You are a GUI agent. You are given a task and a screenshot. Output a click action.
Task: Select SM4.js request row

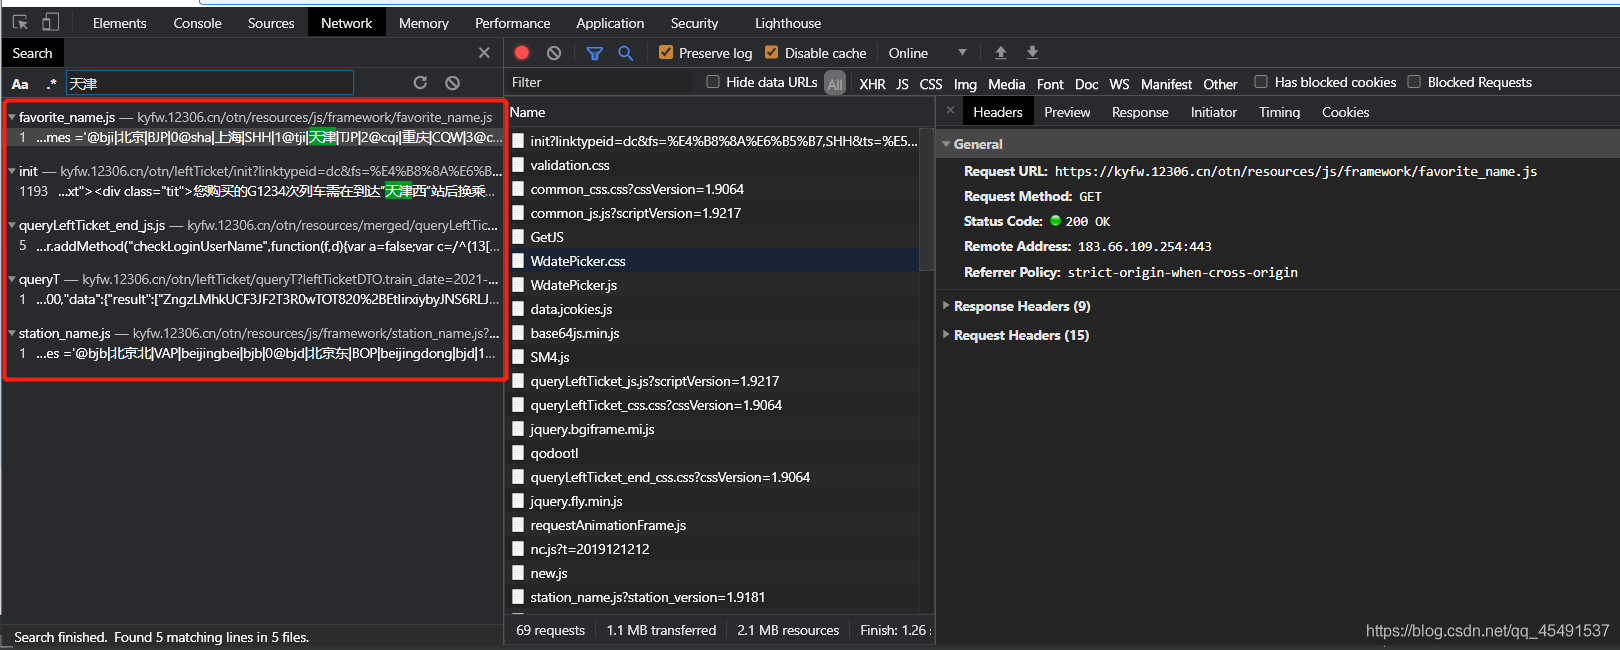714,357
